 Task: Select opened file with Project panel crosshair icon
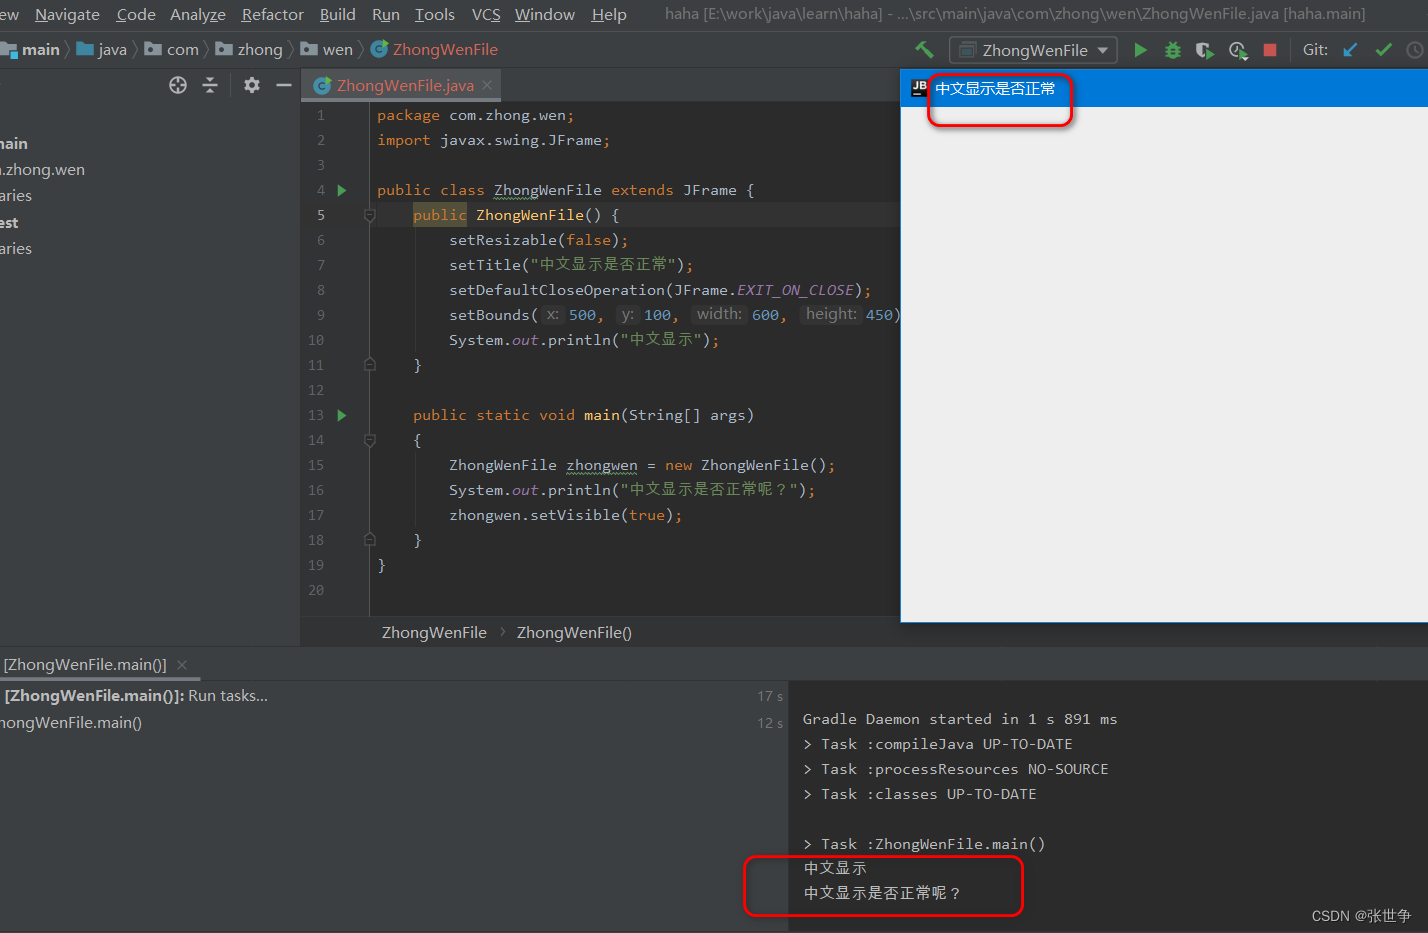(x=177, y=85)
